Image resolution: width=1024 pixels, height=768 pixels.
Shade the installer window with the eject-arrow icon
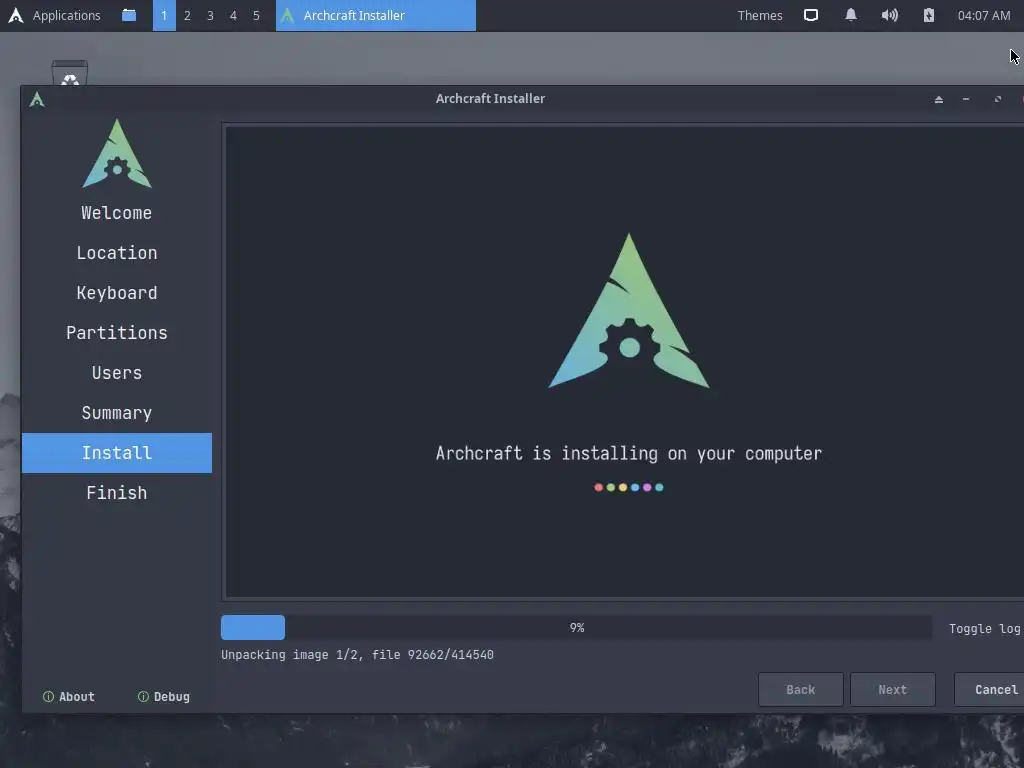[x=938, y=99]
